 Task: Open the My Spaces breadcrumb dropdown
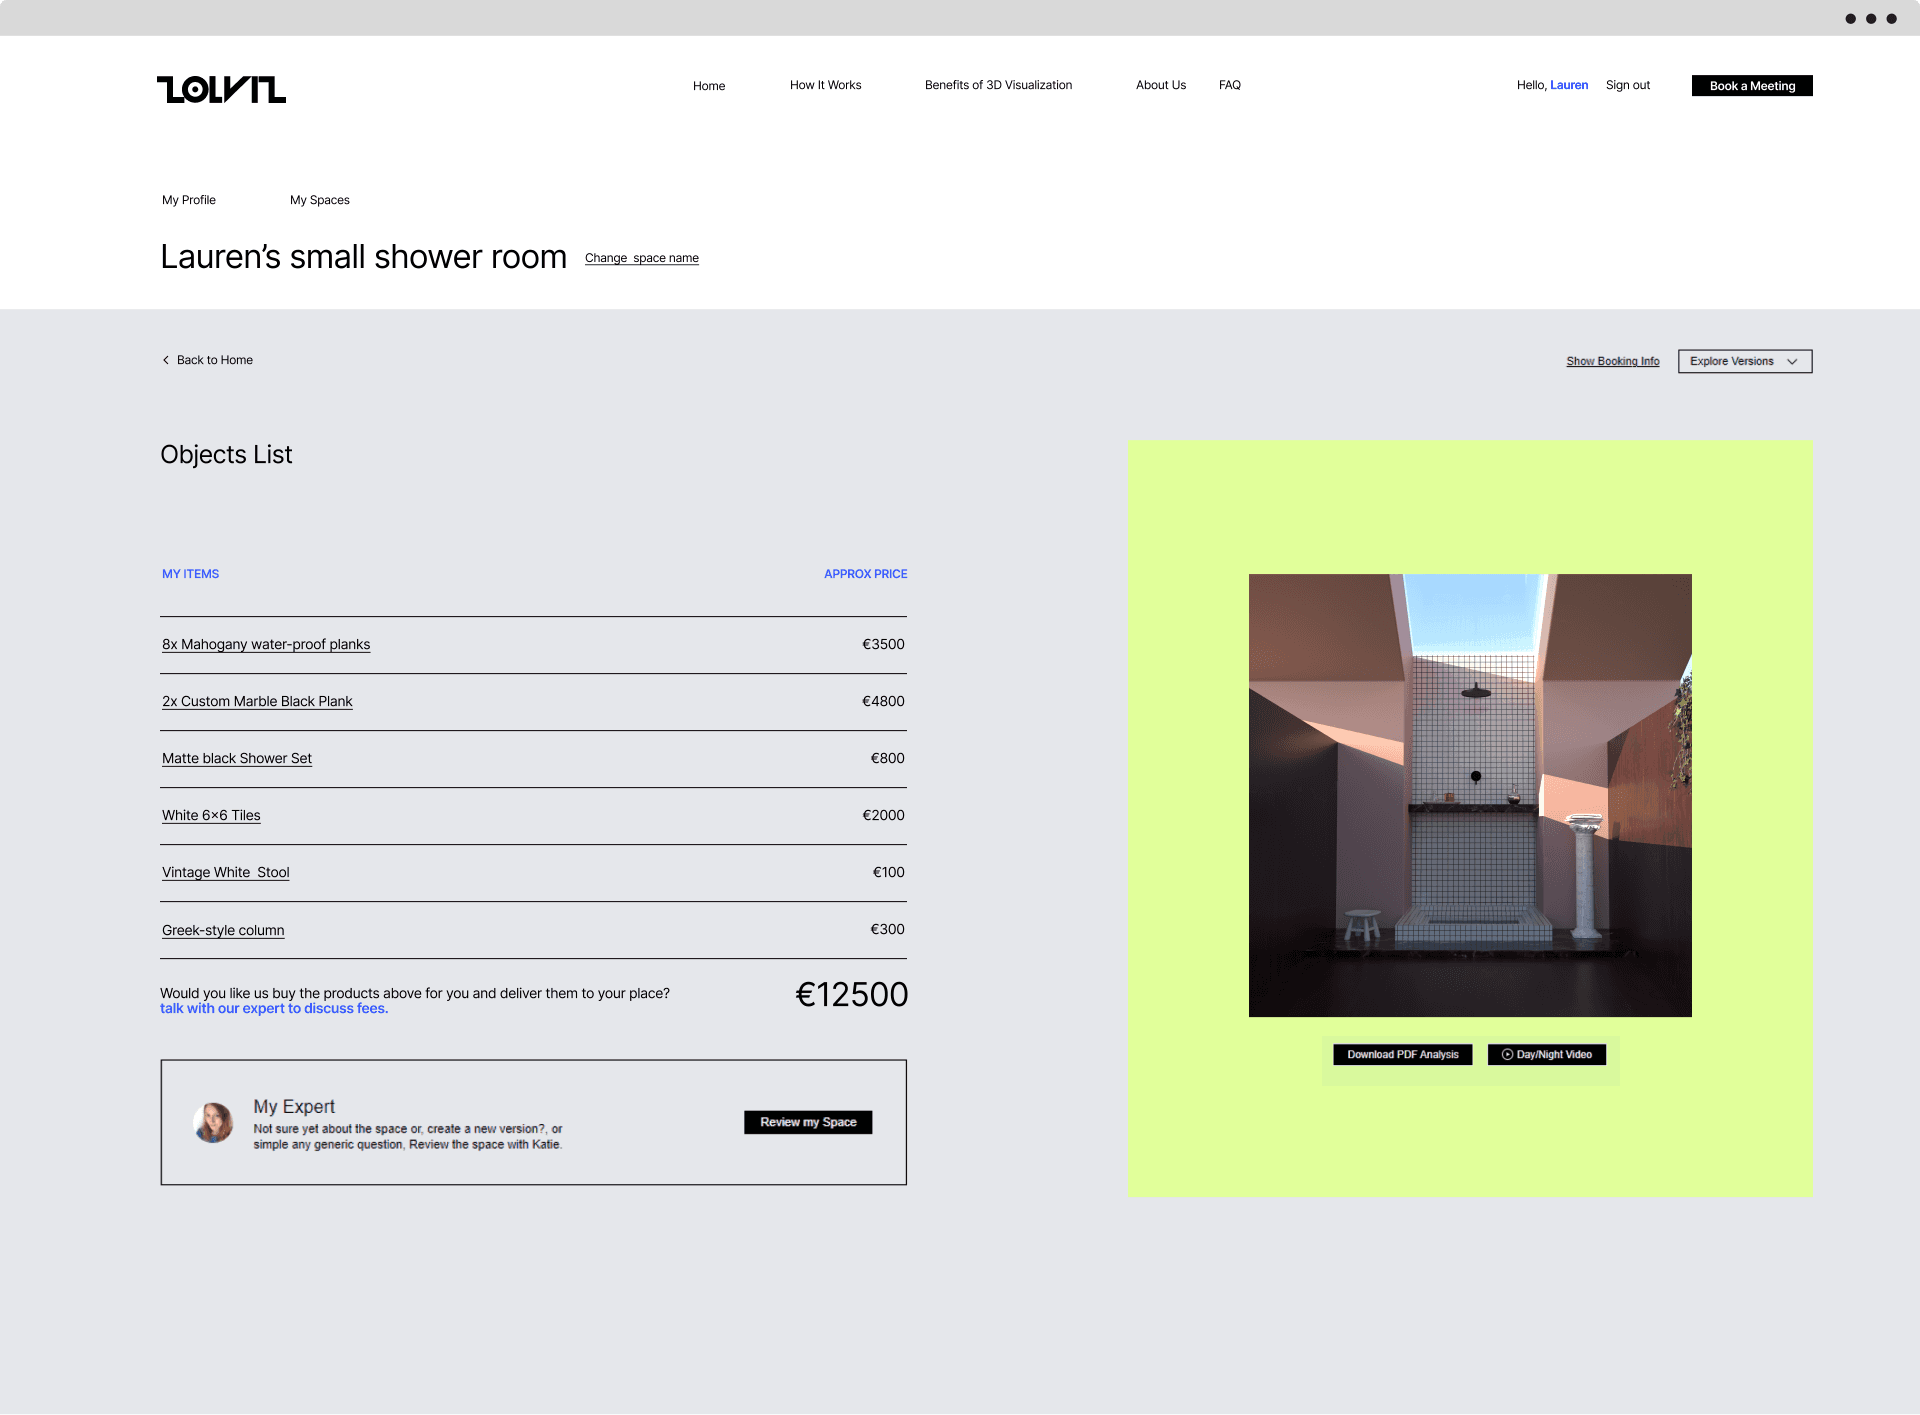coord(319,200)
